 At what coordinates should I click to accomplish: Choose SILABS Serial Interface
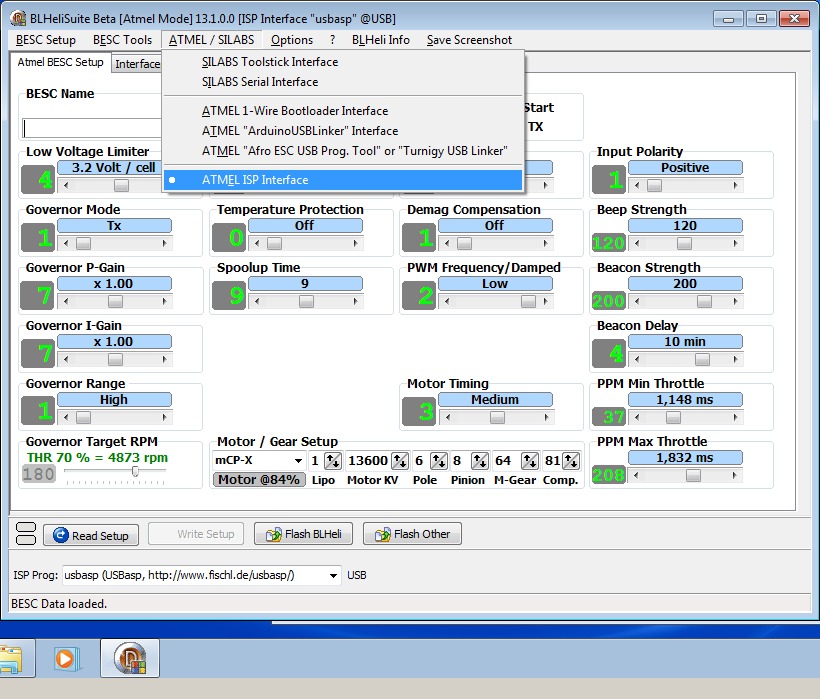click(x=343, y=82)
